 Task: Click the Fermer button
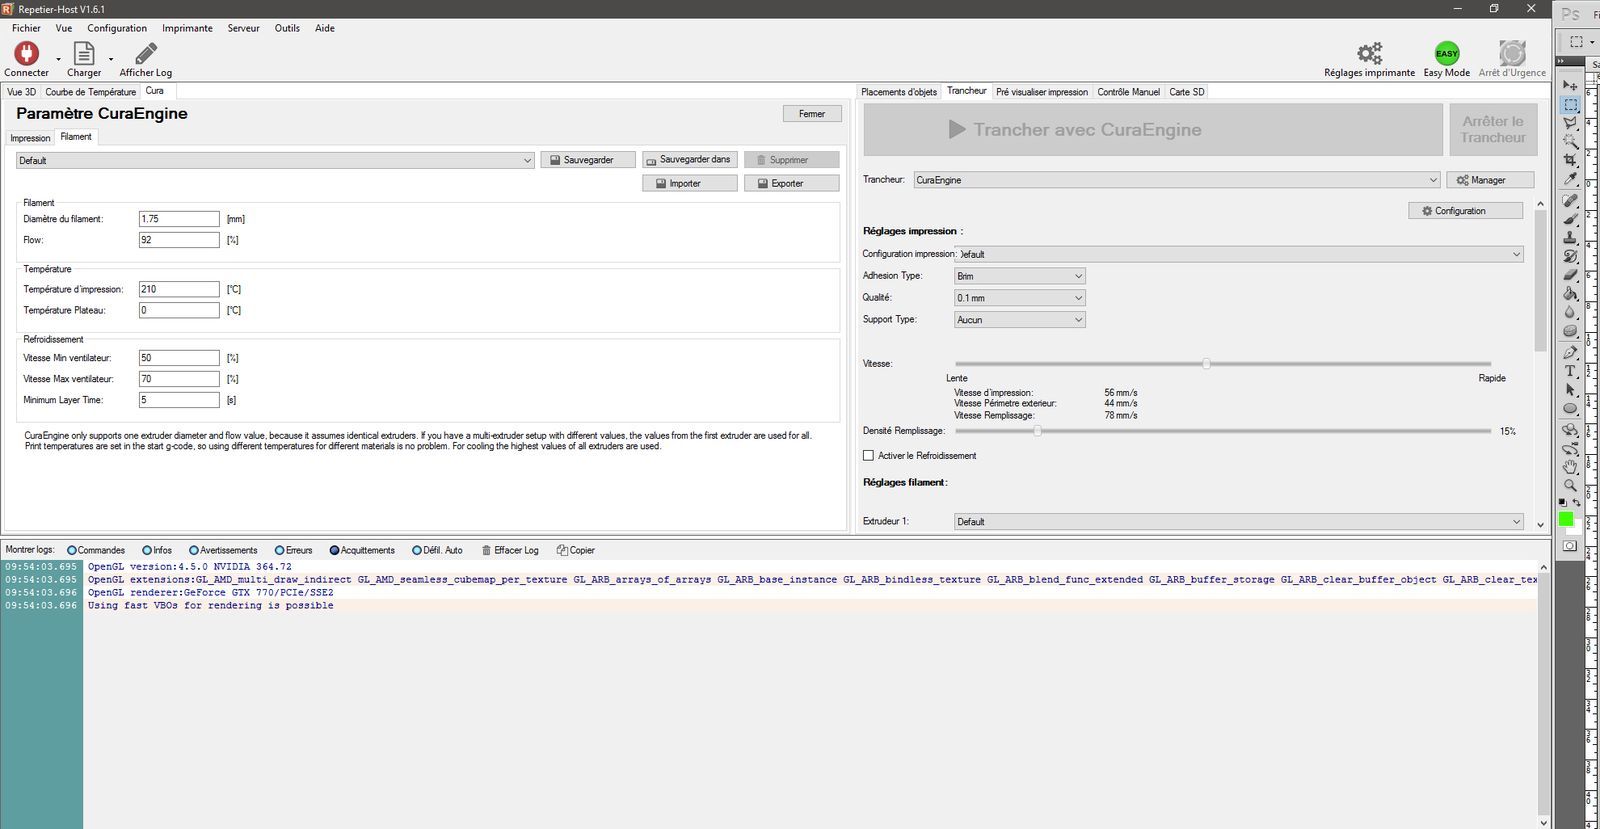(x=812, y=114)
